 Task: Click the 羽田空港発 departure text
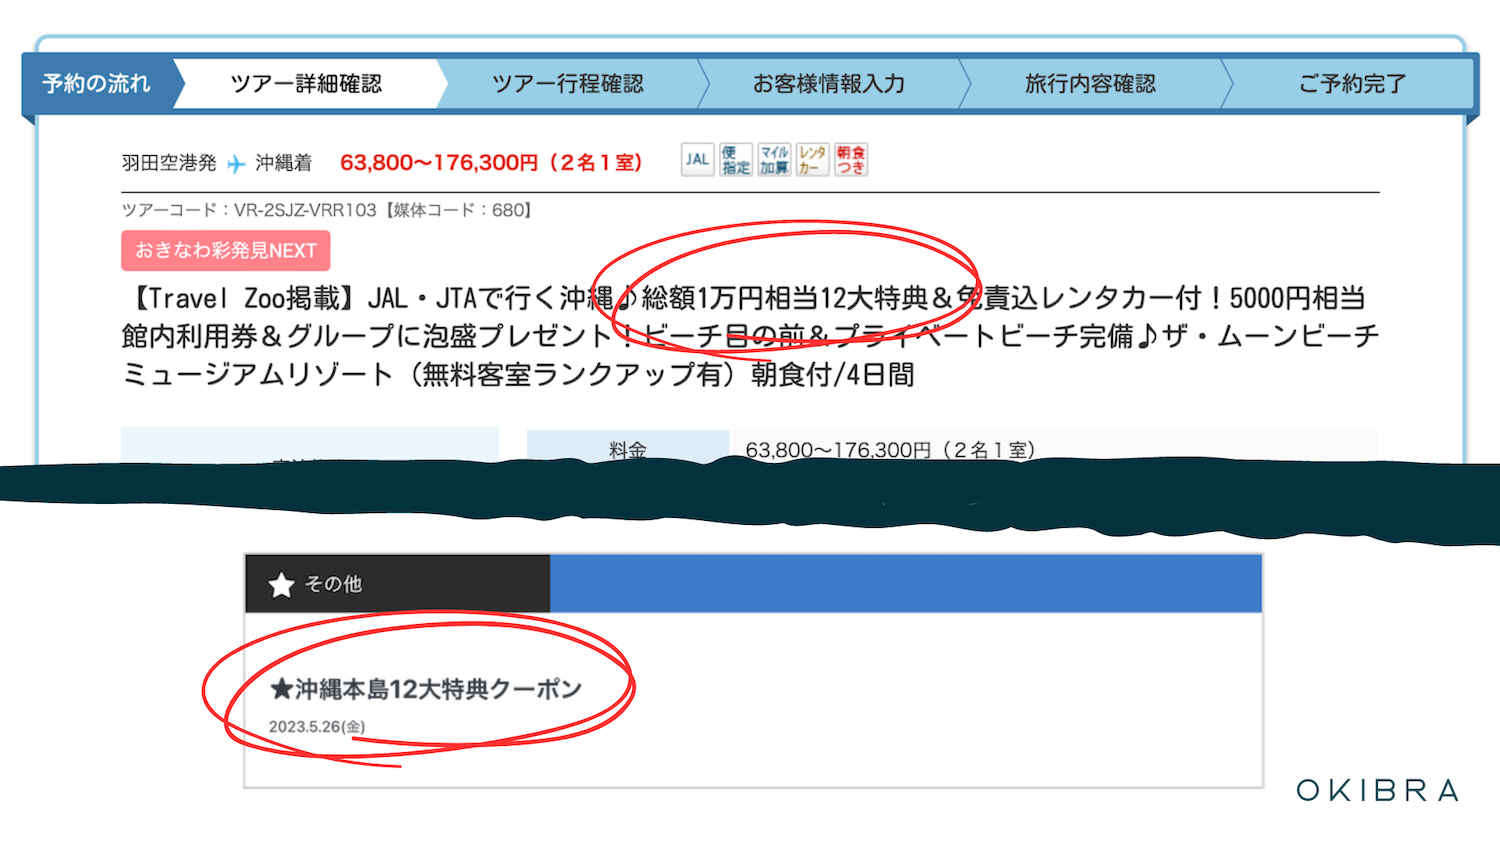[169, 163]
